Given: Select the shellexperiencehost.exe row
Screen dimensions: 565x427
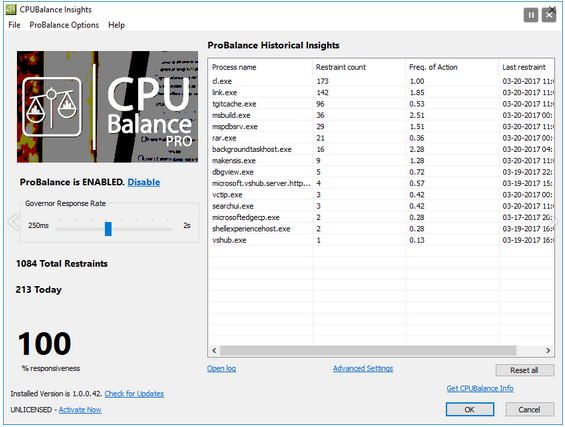Looking at the screenshot, I should [381, 229].
